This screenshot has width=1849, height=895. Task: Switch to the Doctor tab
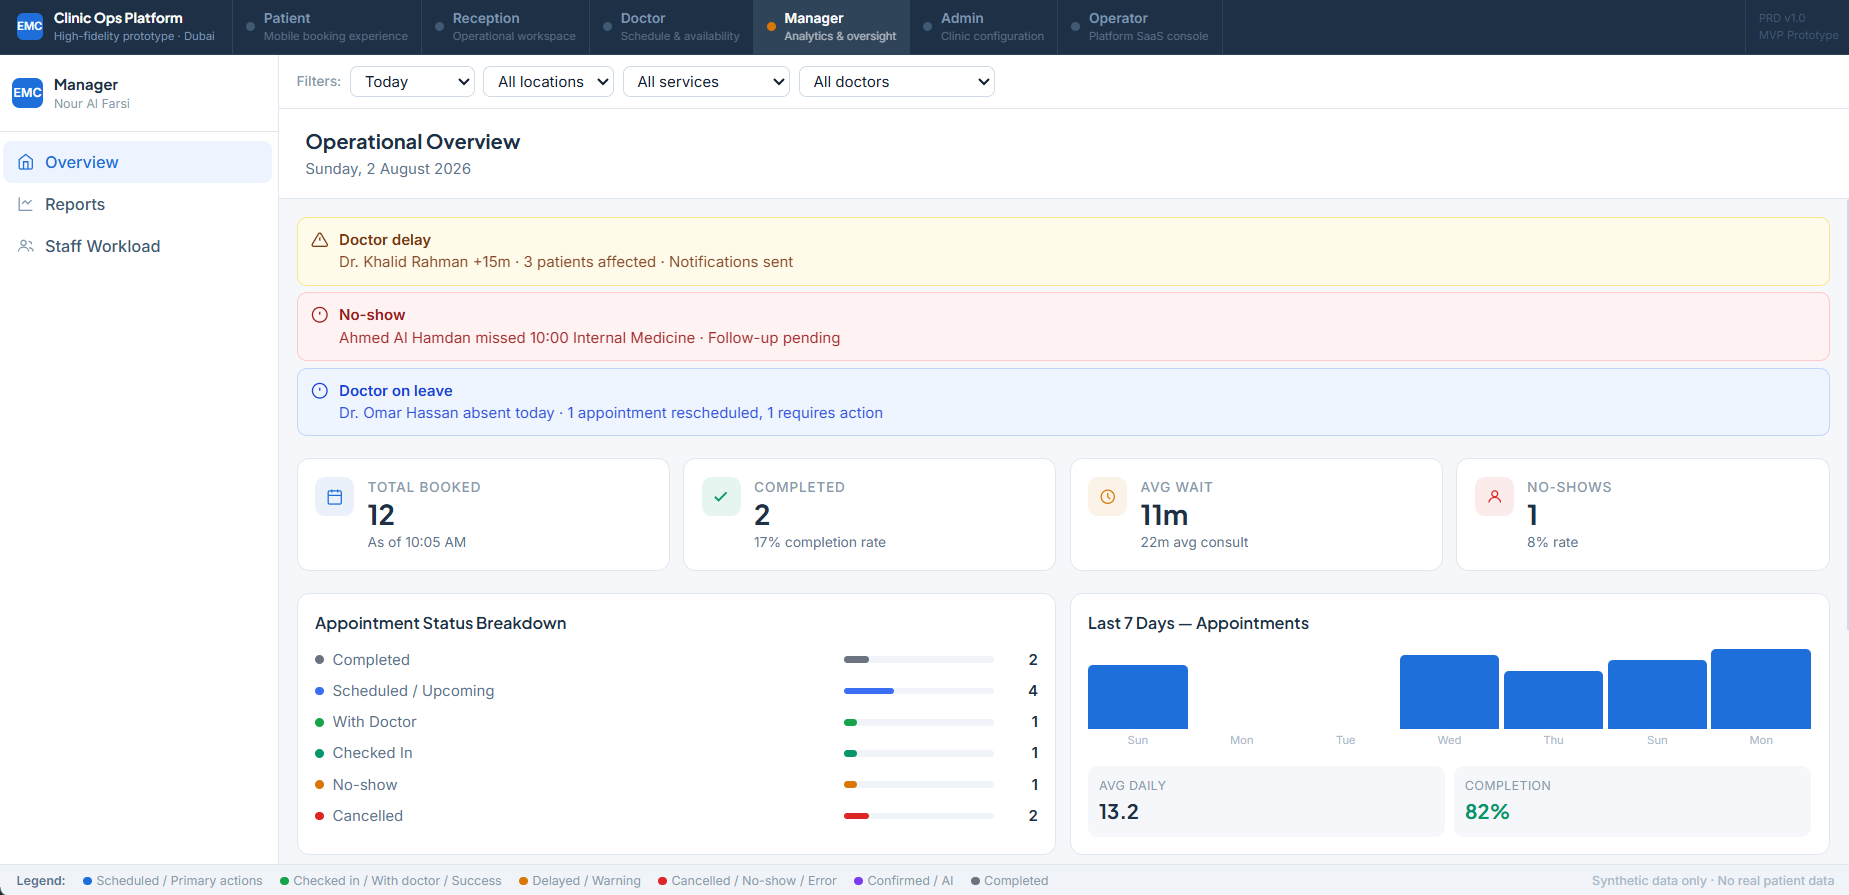671,27
